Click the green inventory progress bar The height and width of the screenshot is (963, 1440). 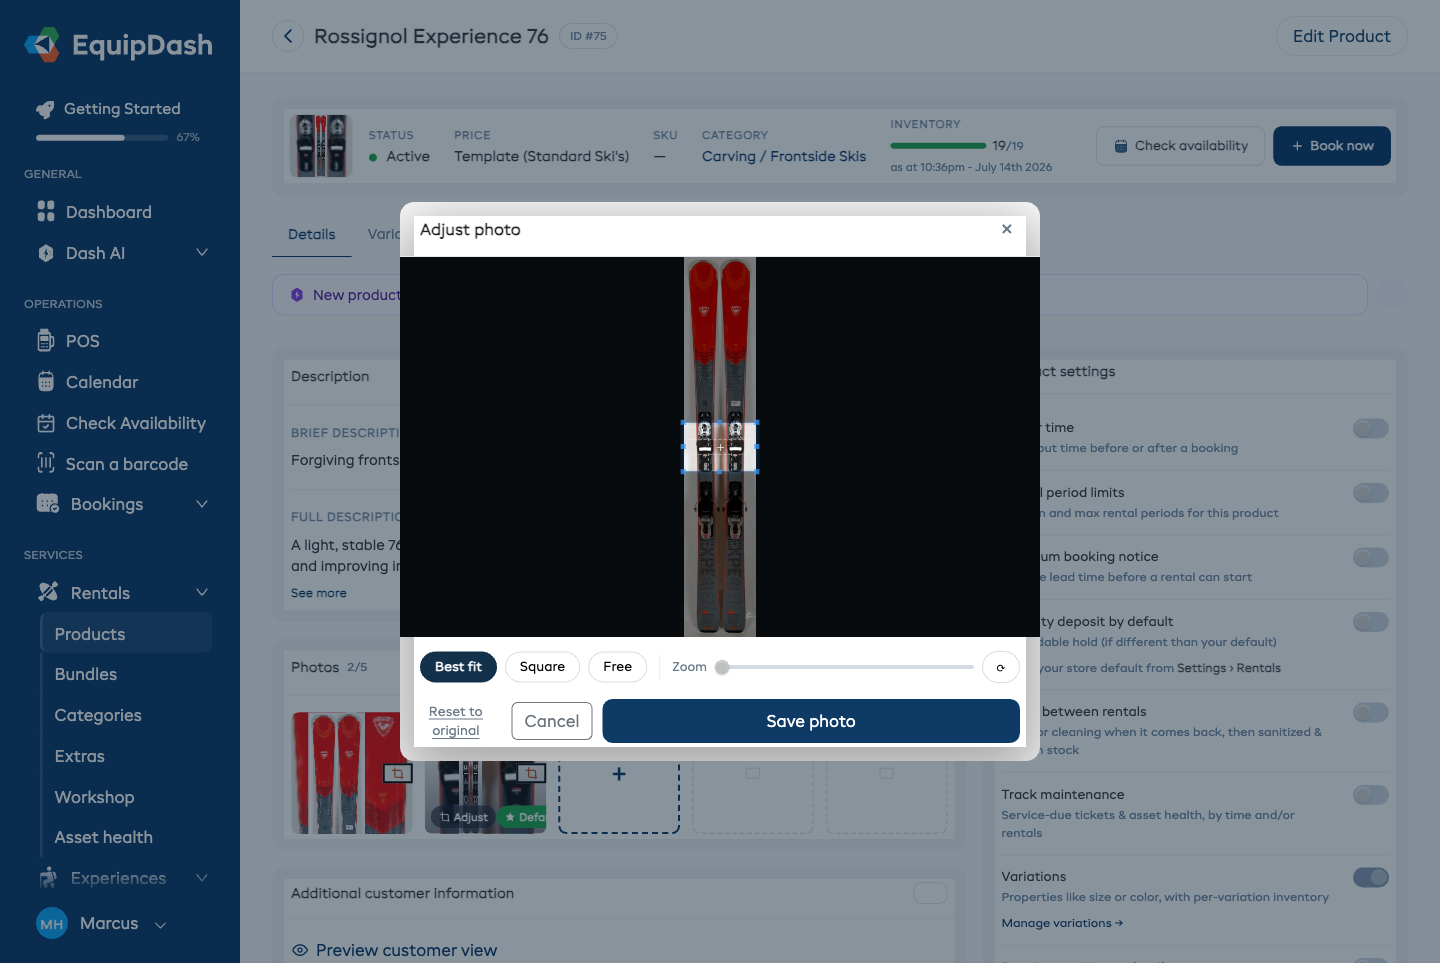[x=938, y=146]
